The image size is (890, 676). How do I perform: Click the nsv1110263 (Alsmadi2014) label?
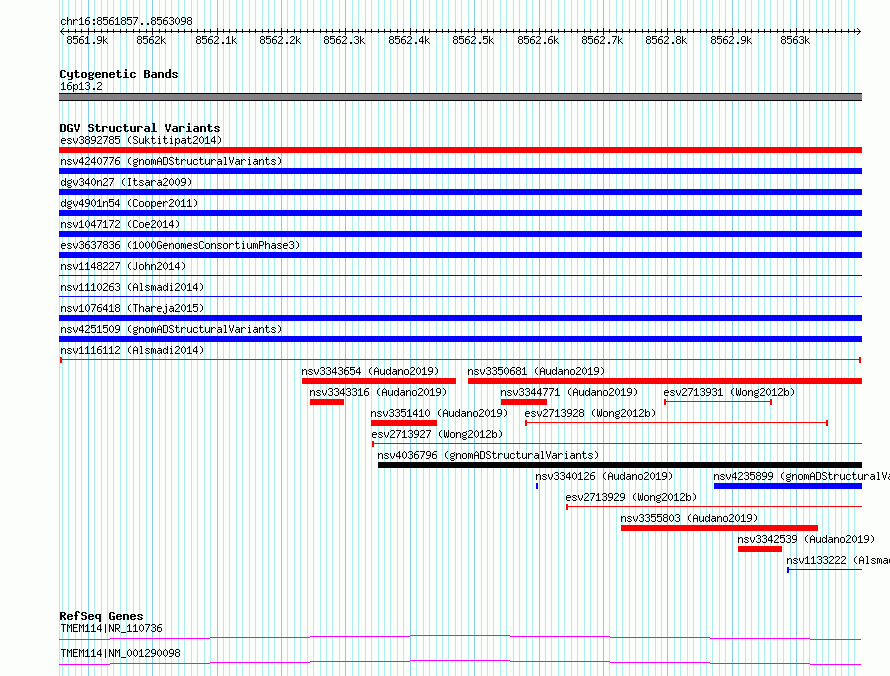(x=132, y=287)
